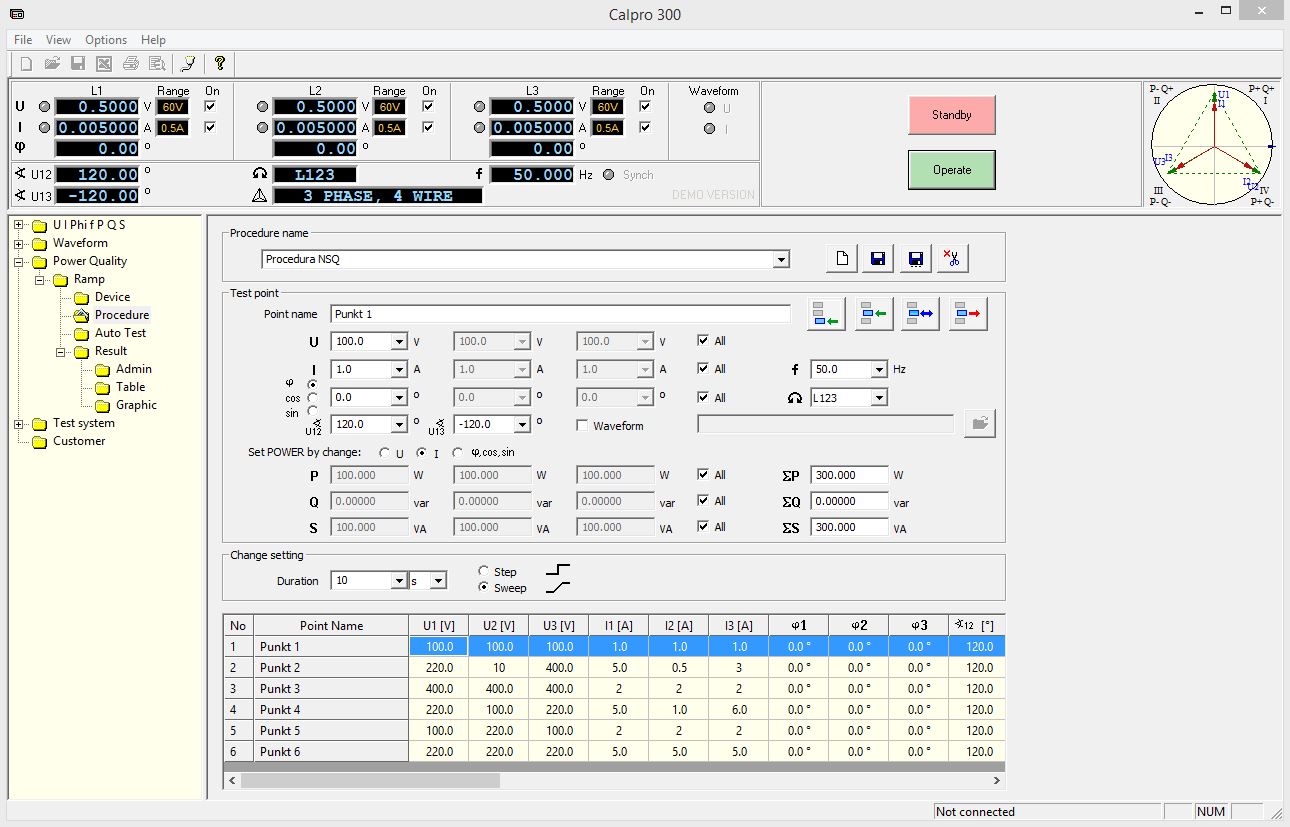Select Graphic under Result in tree
Viewport: 1290px width, 827px height.
[x=136, y=405]
